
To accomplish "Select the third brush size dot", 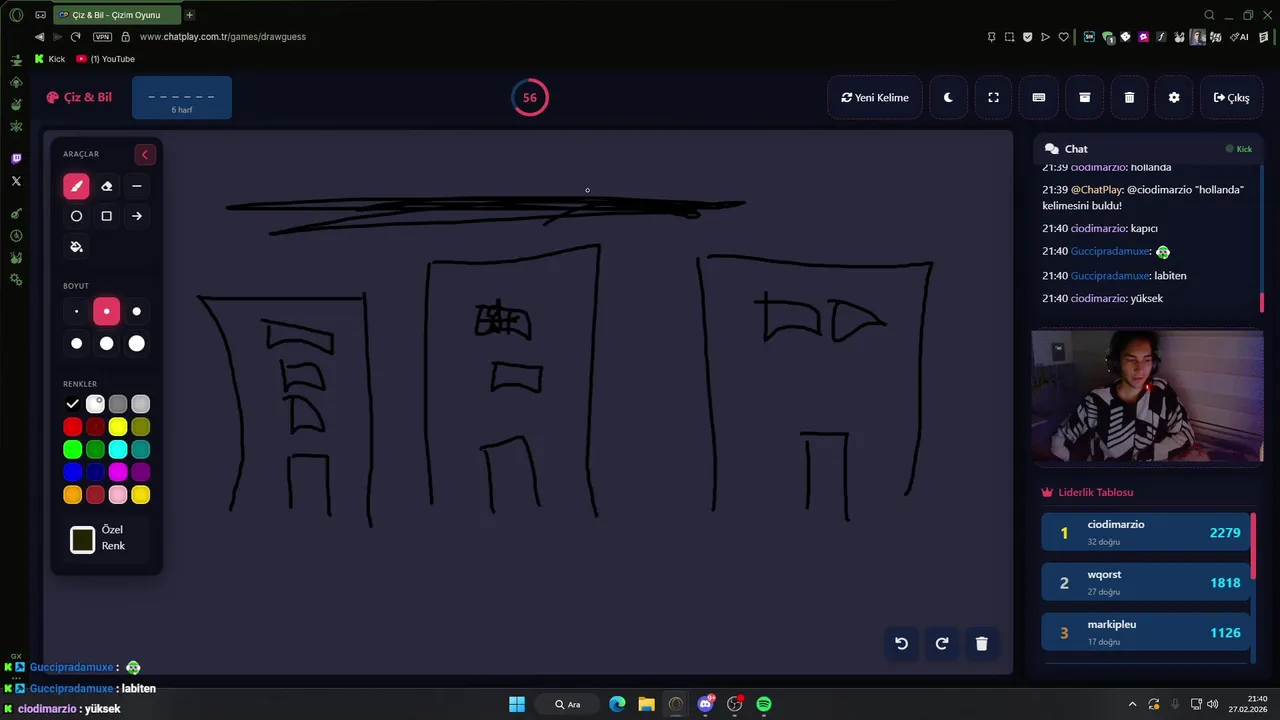I will (137, 312).
